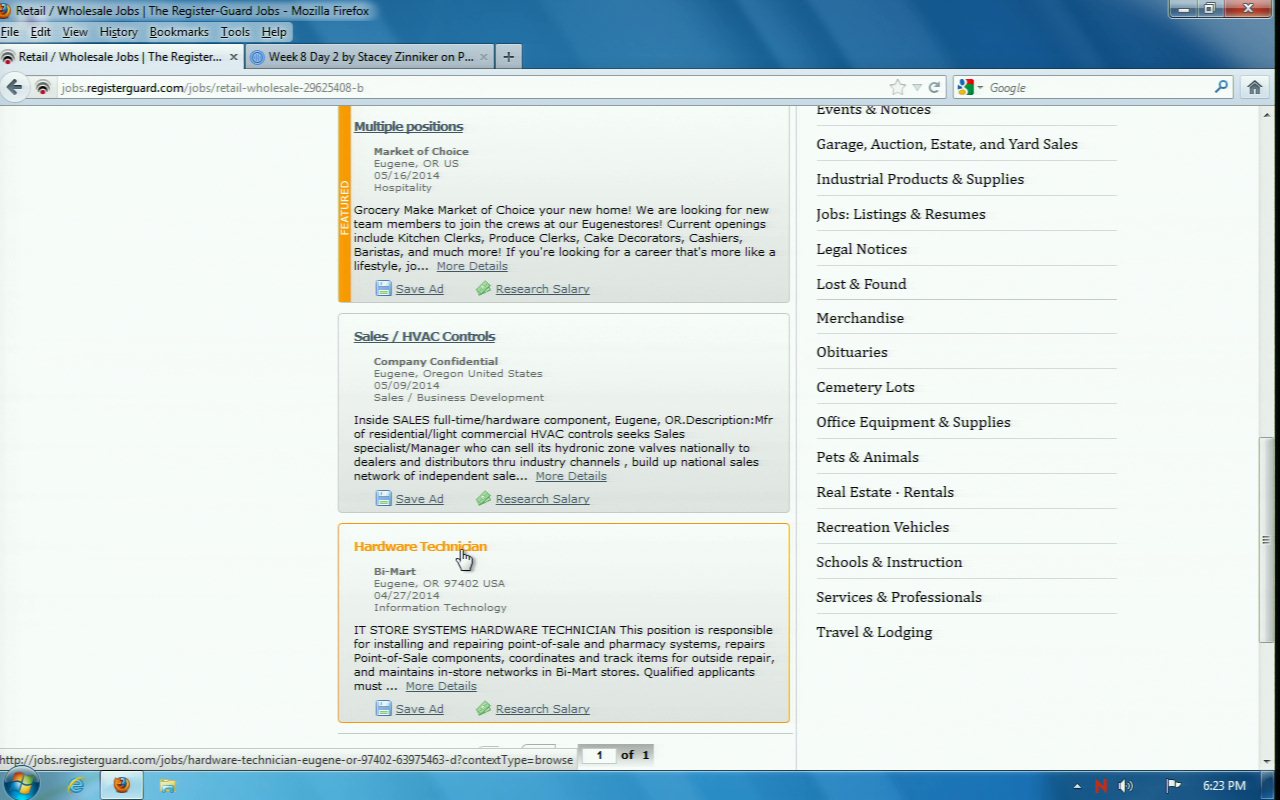The height and width of the screenshot is (800, 1280).
Task: Open the new tab plus button
Action: pyautogui.click(x=508, y=57)
